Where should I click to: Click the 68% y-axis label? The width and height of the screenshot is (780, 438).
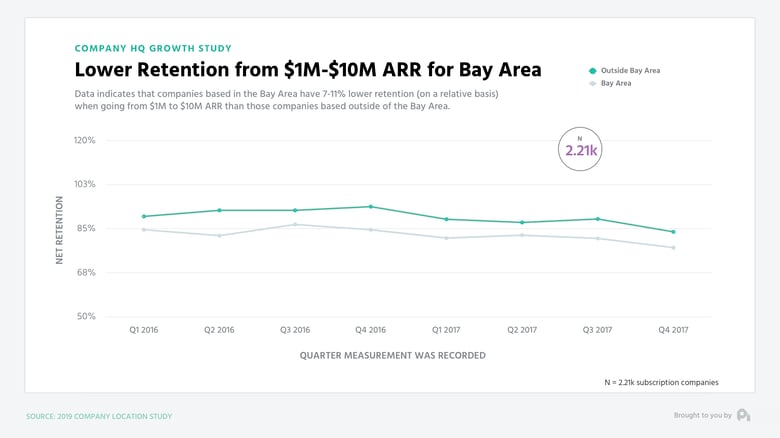(86, 272)
